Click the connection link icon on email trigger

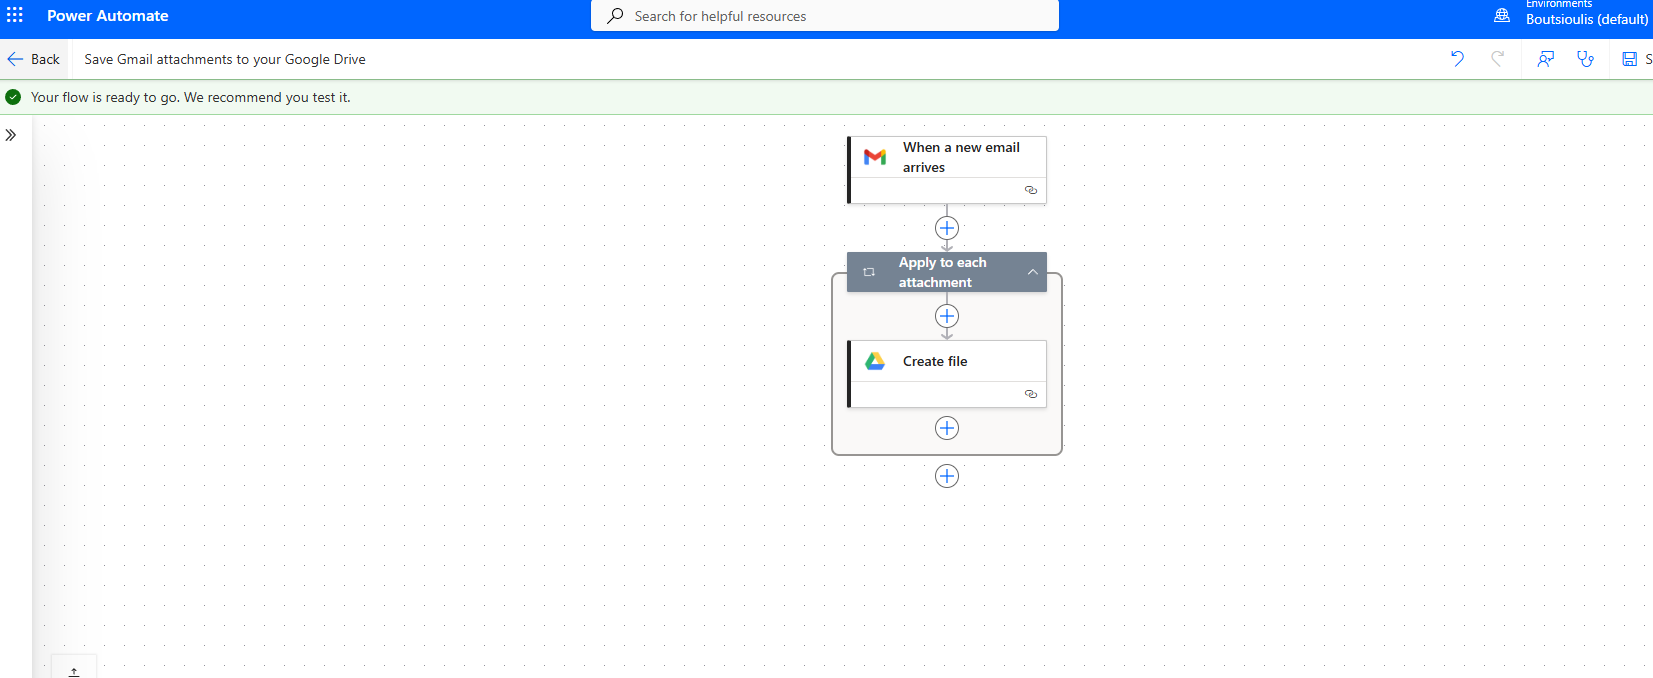coord(1031,190)
